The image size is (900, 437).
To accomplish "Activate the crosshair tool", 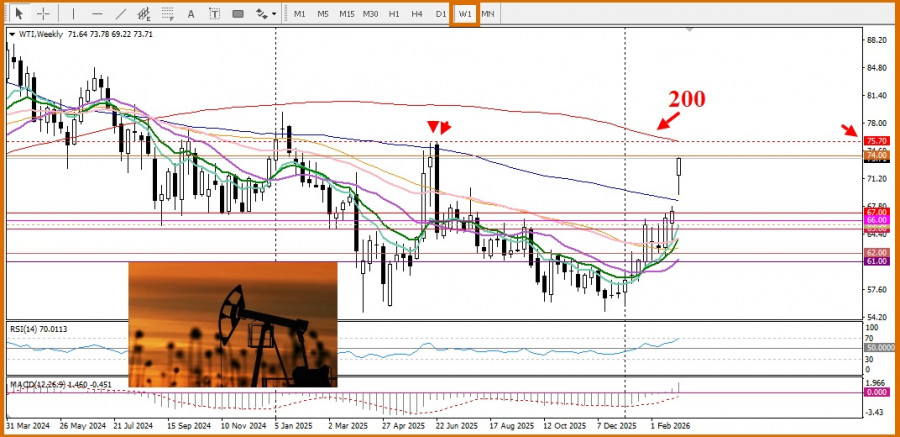I will [x=43, y=14].
